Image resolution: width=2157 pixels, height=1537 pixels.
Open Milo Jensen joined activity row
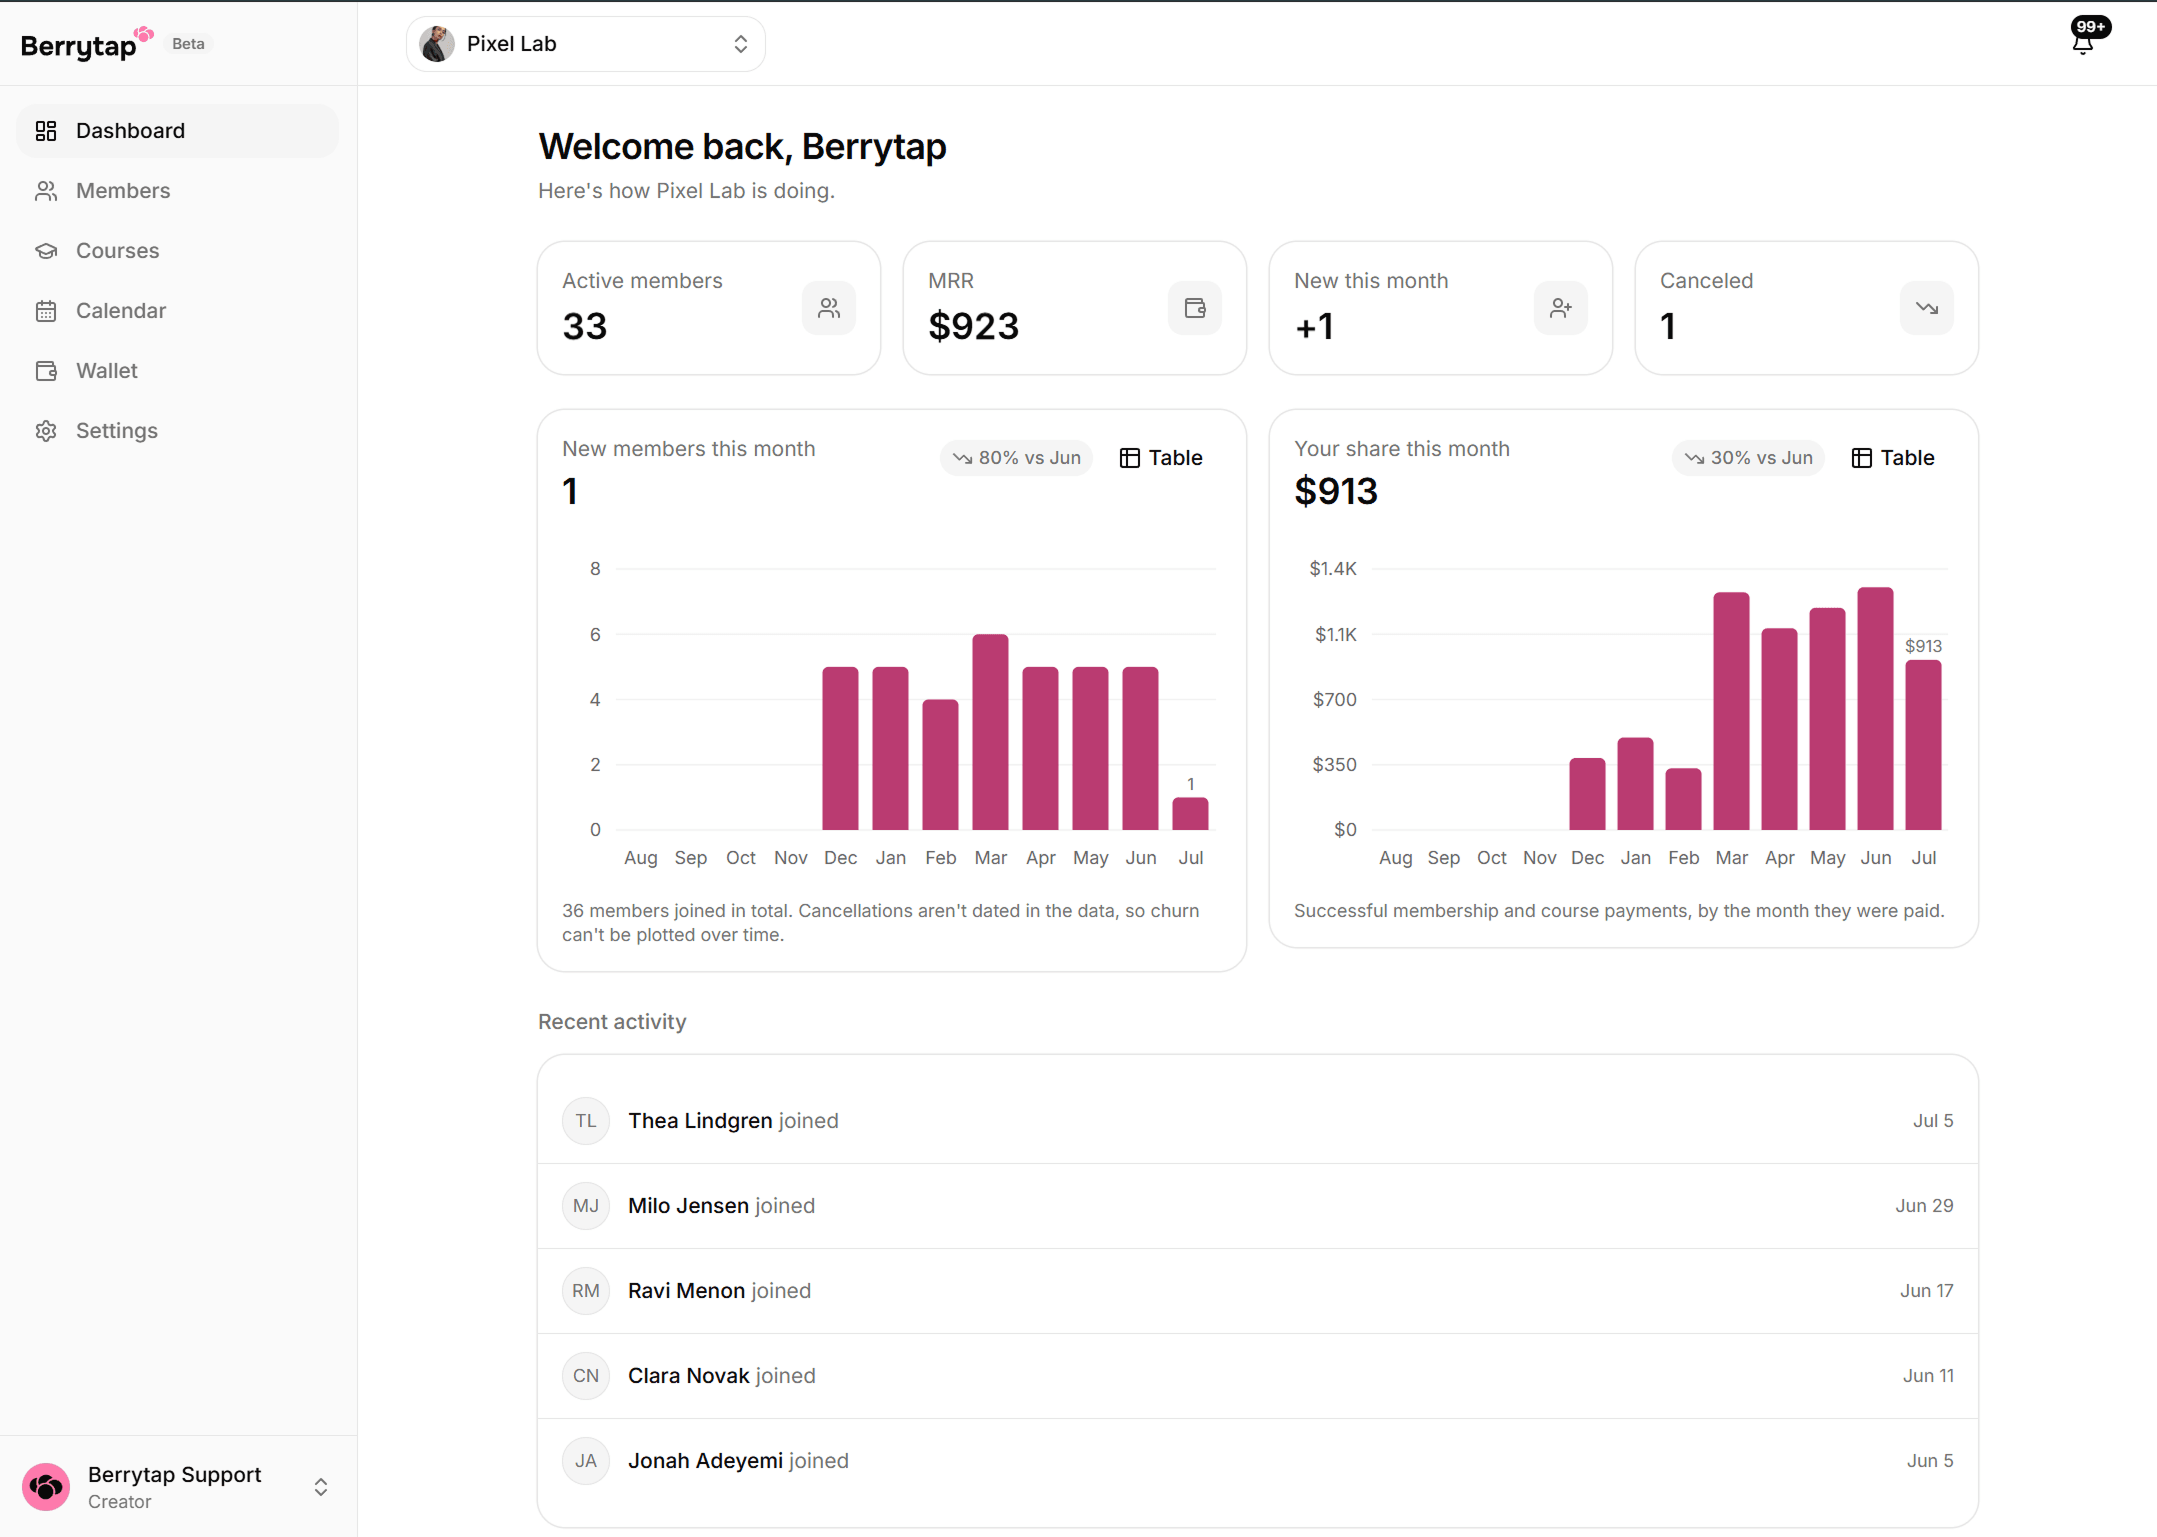coord(1258,1206)
